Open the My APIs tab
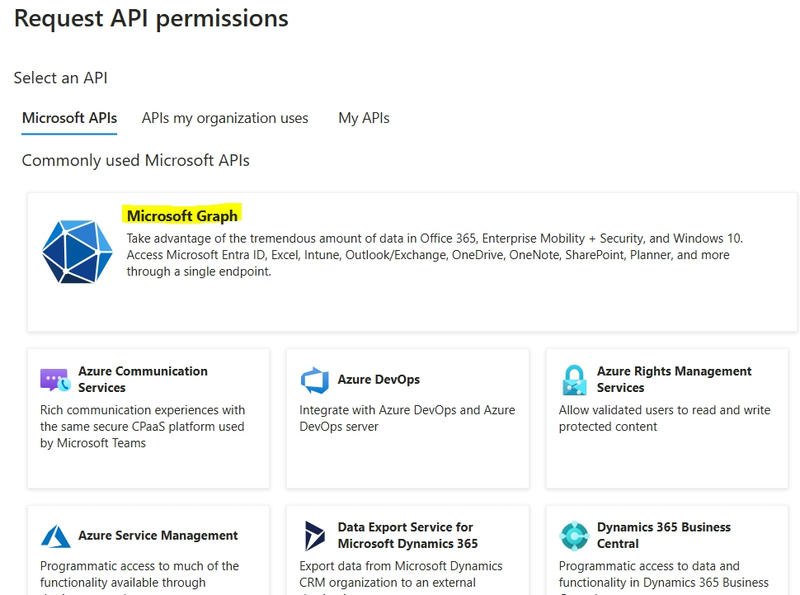 point(363,117)
